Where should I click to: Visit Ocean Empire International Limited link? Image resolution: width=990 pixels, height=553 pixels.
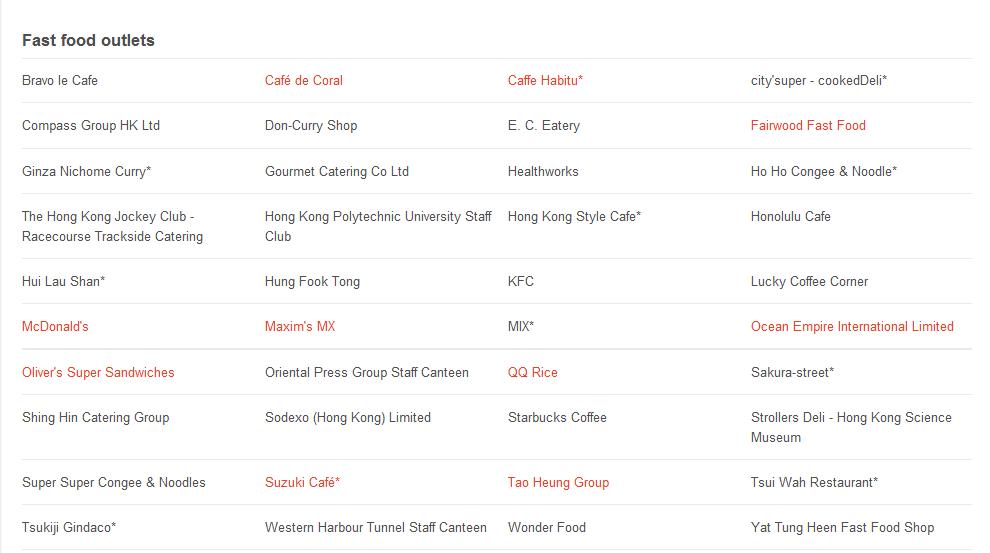tap(852, 327)
